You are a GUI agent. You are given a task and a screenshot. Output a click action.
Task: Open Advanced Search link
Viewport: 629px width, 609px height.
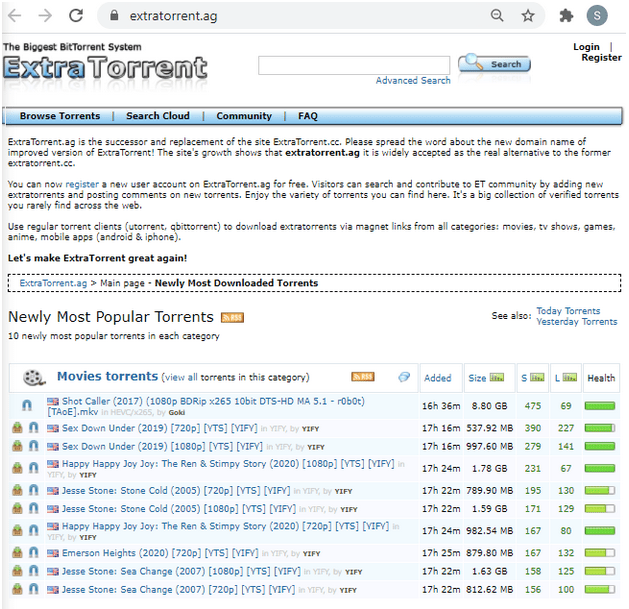click(x=413, y=81)
